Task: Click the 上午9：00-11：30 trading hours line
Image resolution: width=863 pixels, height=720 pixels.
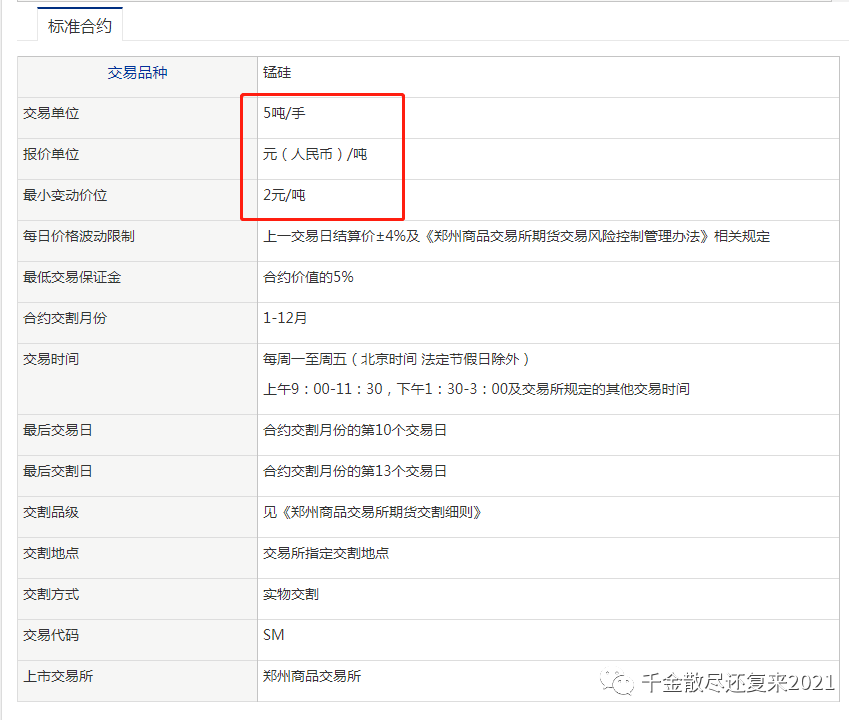Action: (x=476, y=389)
